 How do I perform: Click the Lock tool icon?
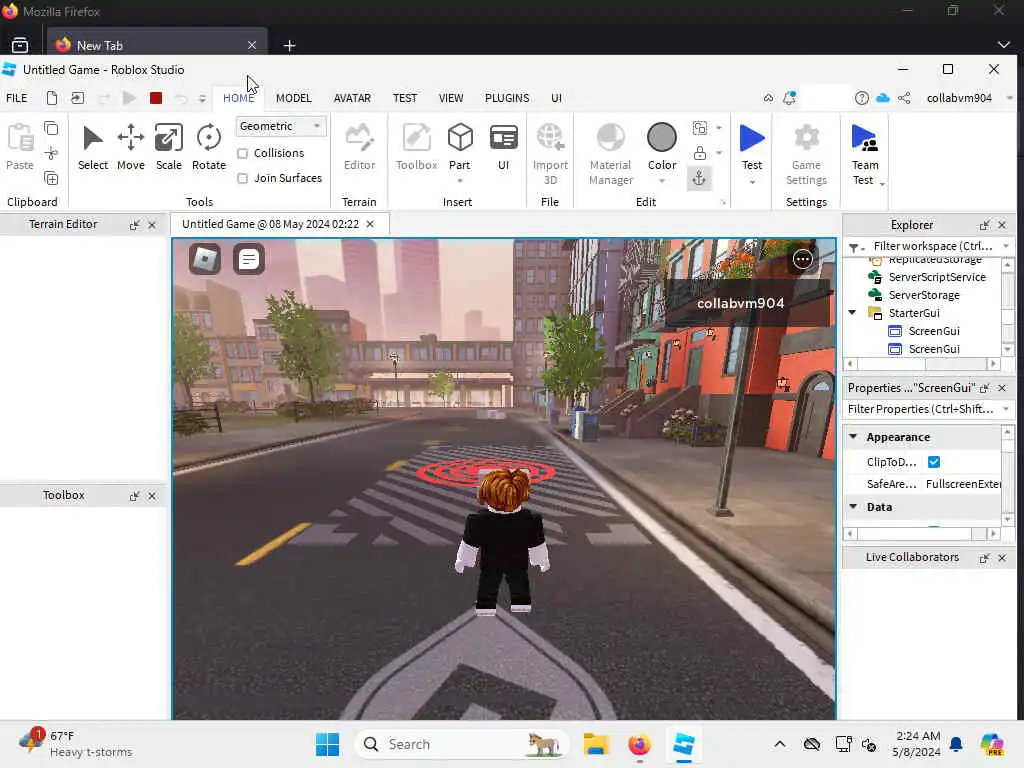[699, 153]
